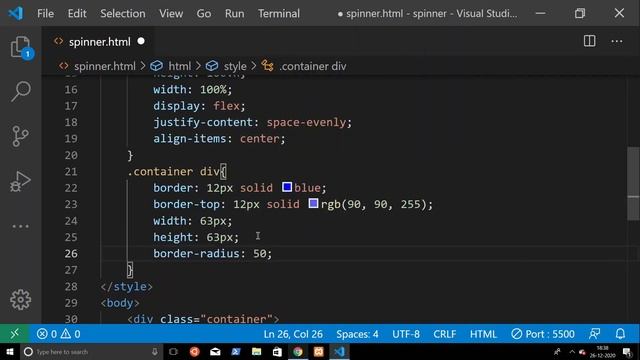Change end of line sequence CRLF
Screen dimensions: 640x360
pos(444,334)
